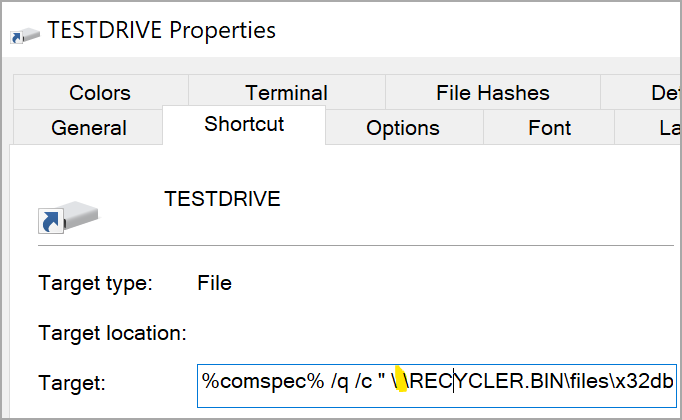Click the Target location: label
The width and height of the screenshot is (682, 420).
click(112, 333)
